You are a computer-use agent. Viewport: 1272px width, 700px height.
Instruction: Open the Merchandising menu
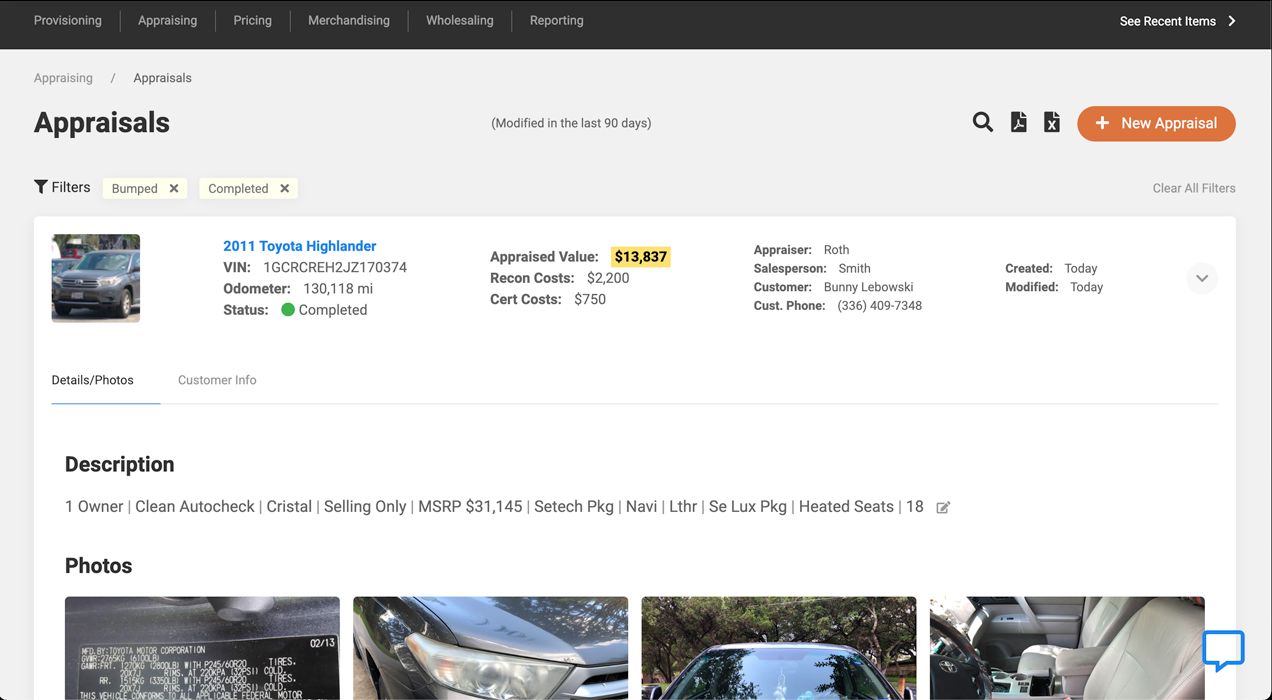point(349,21)
